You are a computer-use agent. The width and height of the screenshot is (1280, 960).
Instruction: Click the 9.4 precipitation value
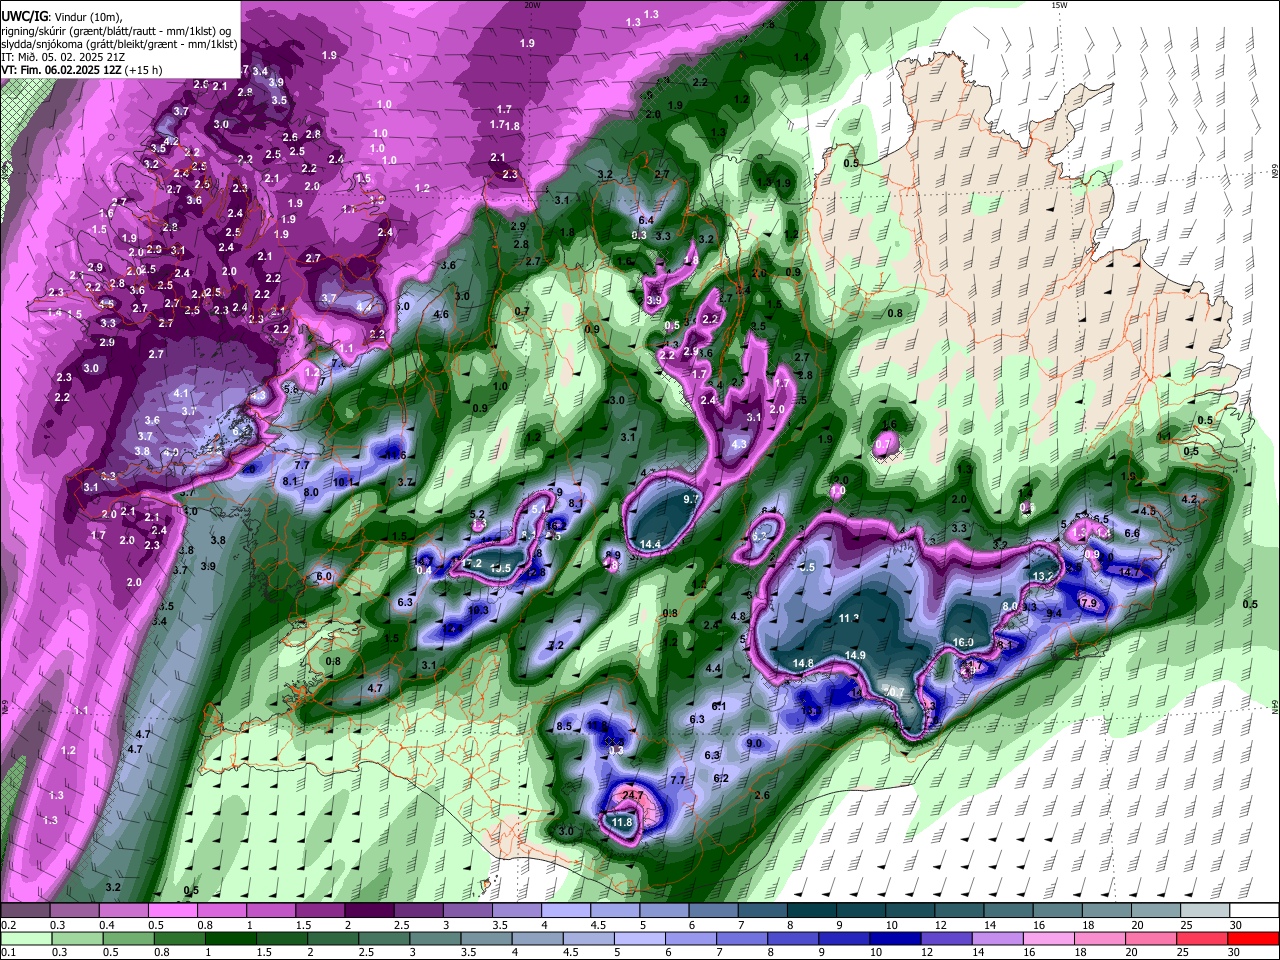coord(1054,613)
